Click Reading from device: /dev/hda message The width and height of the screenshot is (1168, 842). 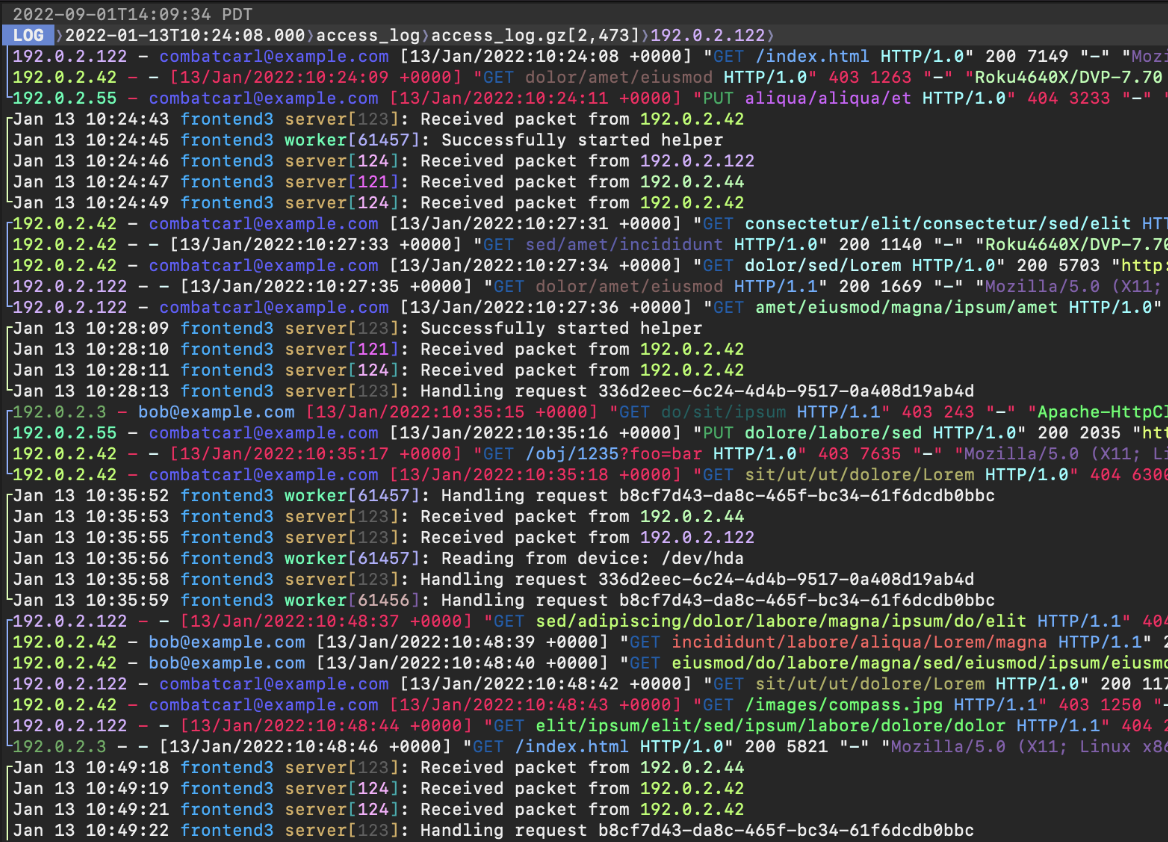[592, 558]
